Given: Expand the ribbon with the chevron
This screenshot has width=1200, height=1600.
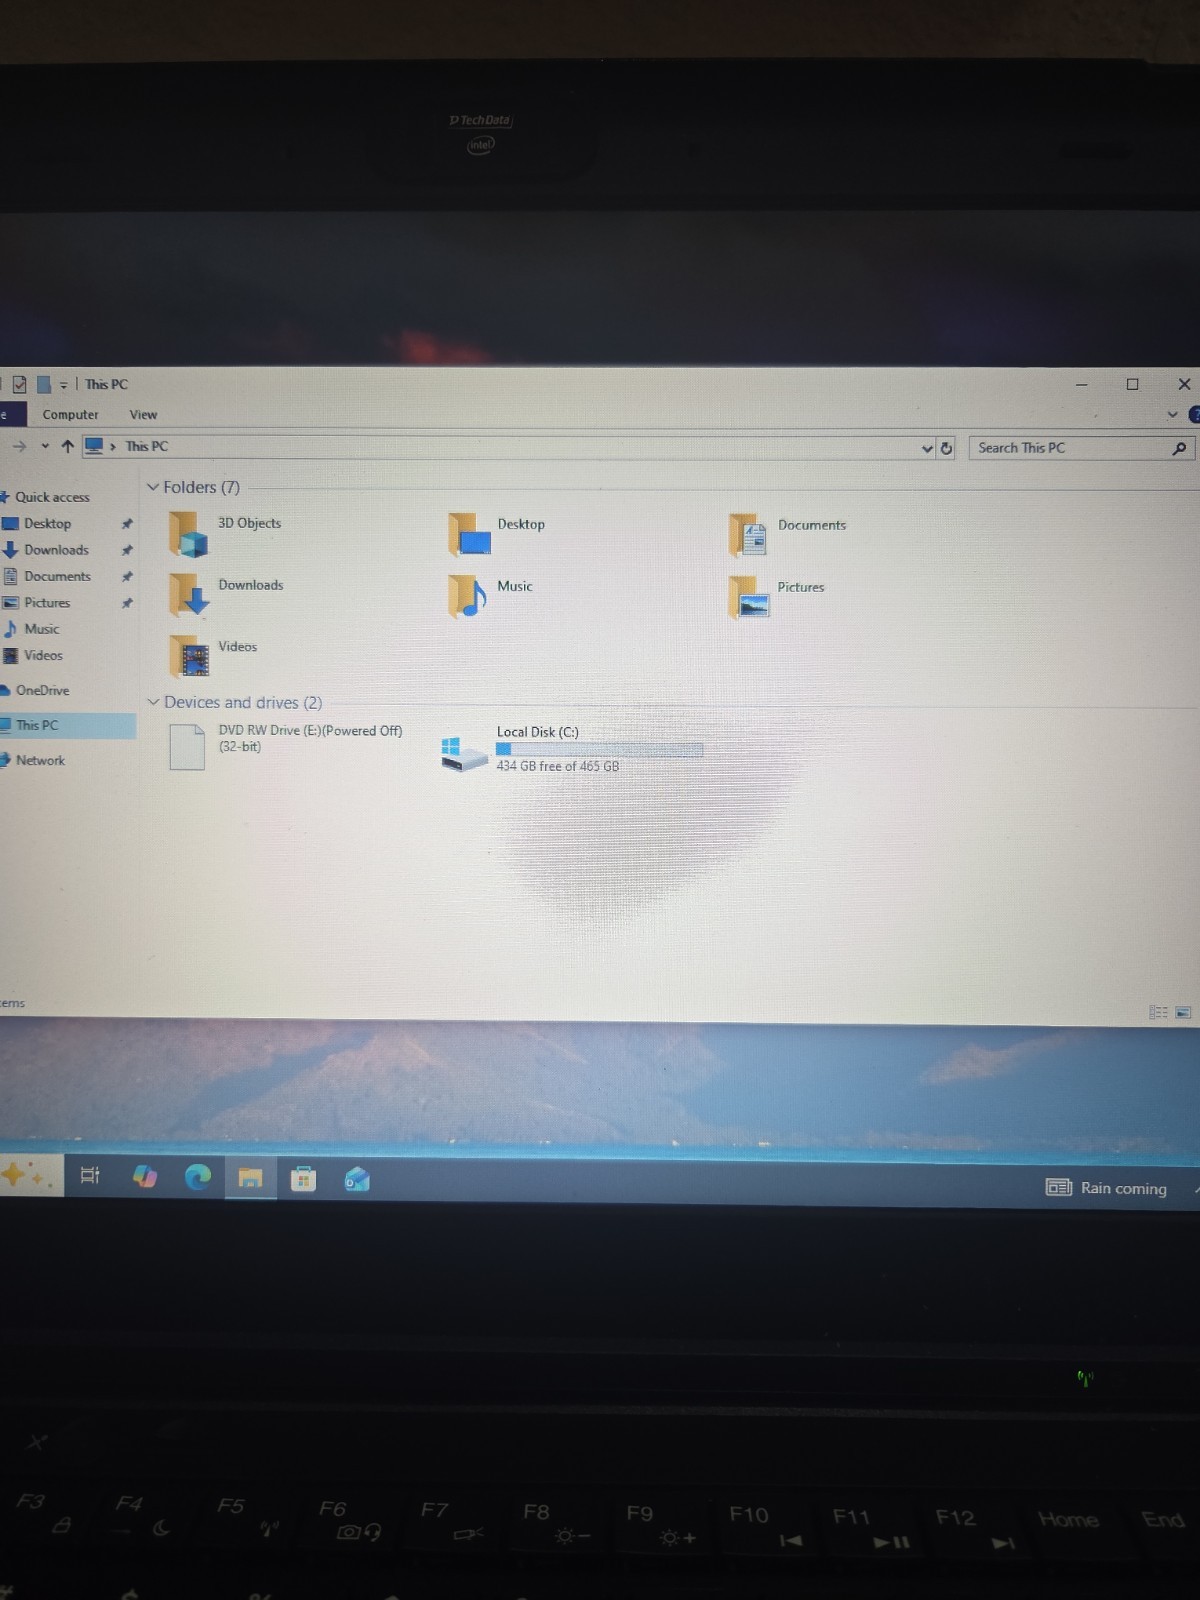Looking at the screenshot, I should point(1172,414).
